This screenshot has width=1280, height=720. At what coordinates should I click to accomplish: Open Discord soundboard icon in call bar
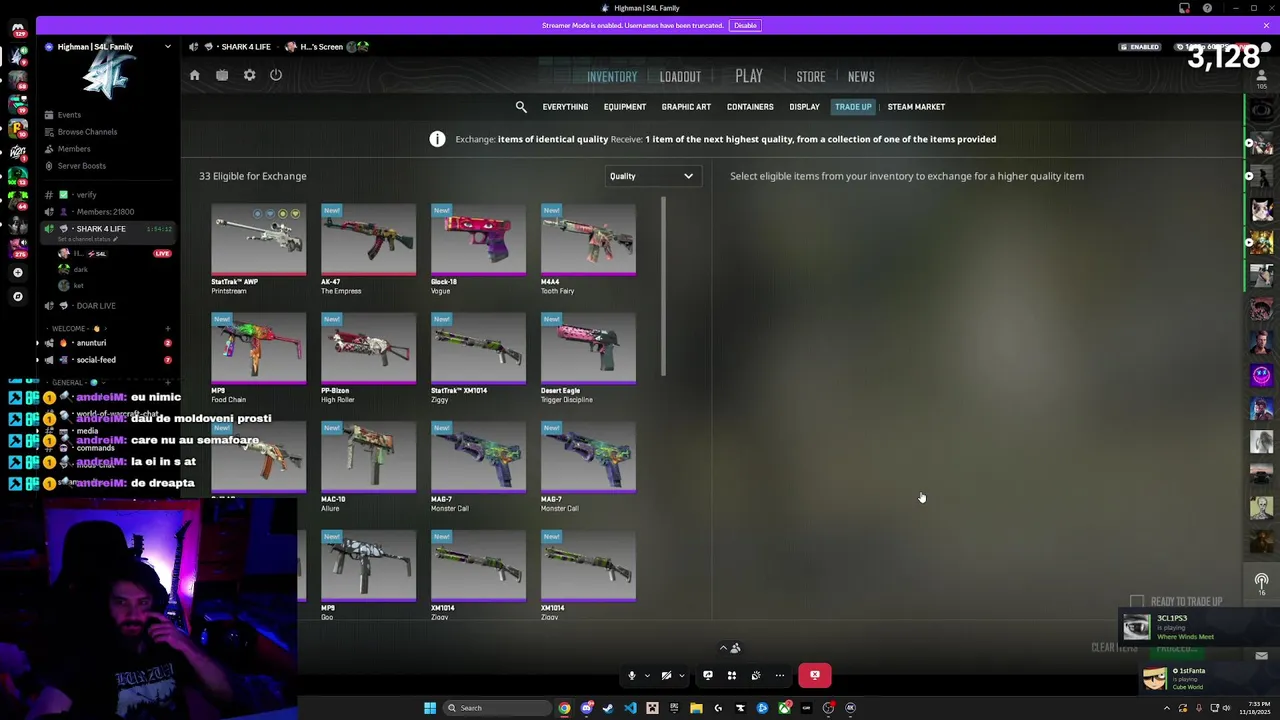tap(756, 676)
